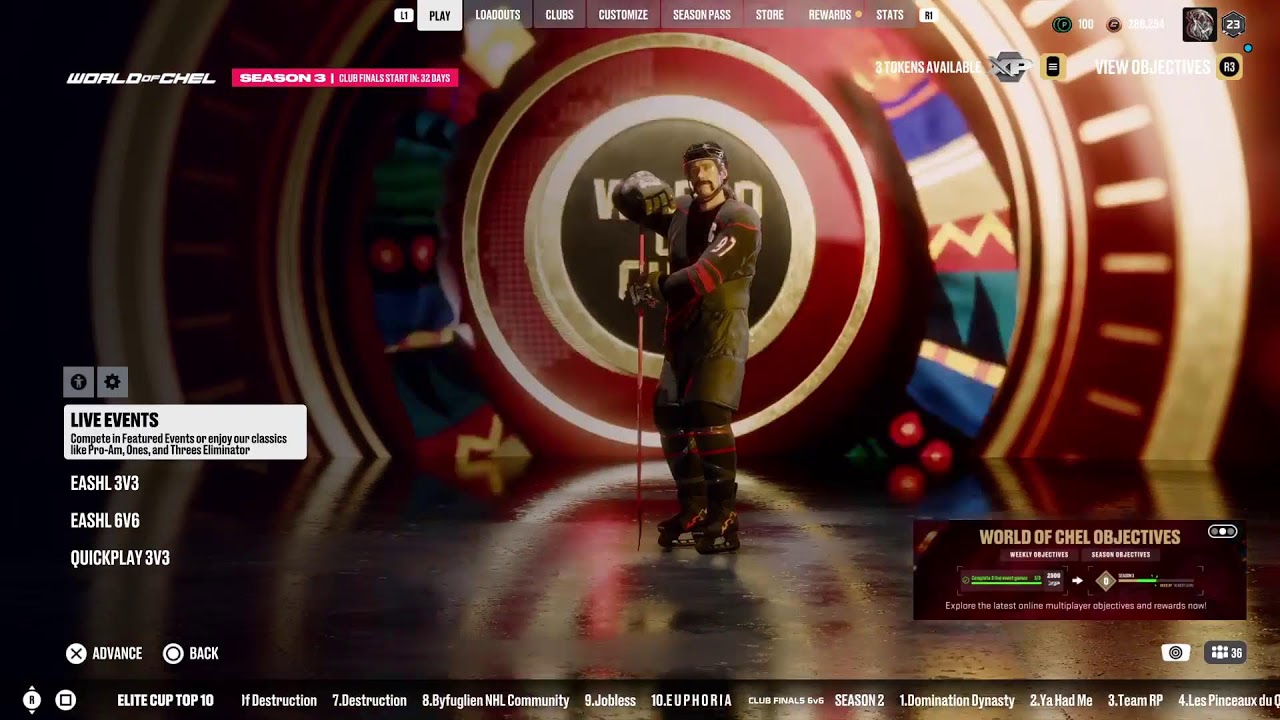Click the circle button Back icon
The width and height of the screenshot is (1280, 720).
[173, 653]
